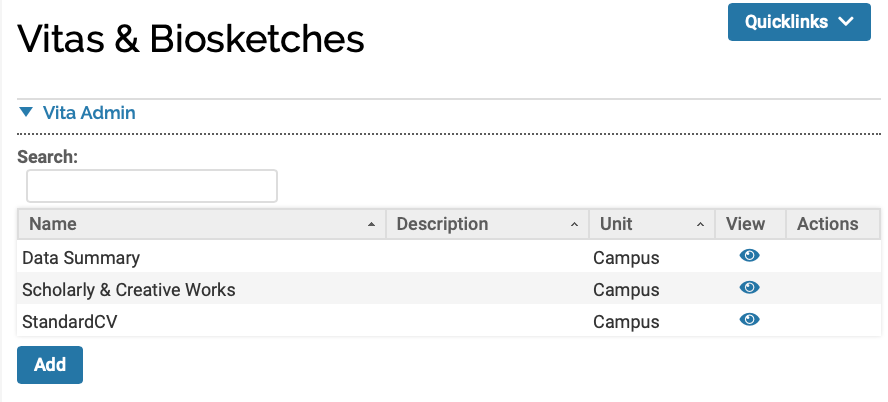Focus the Search input field
This screenshot has height=402, width=888.
(151, 186)
